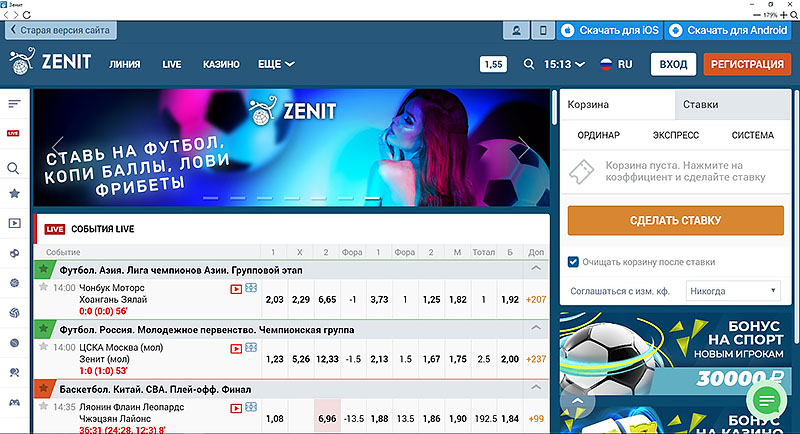The image size is (800, 434).
Task: Reload the page in browser toolbar
Action: click(27, 15)
